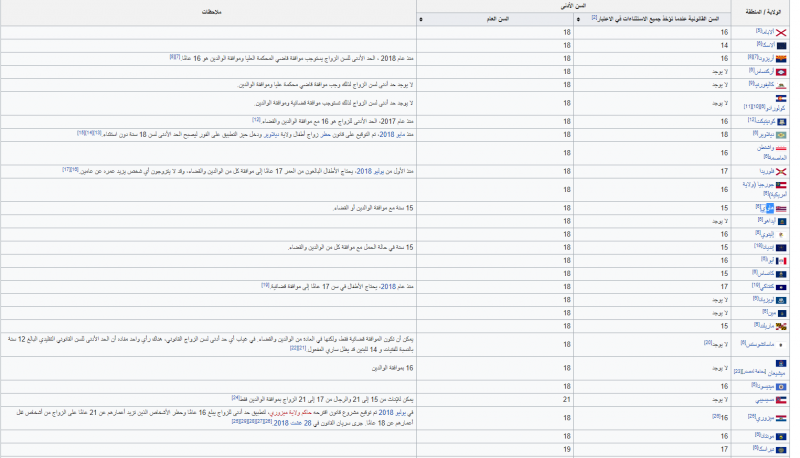
Task: Click the Alaska flag icon
Action: click(781, 46)
